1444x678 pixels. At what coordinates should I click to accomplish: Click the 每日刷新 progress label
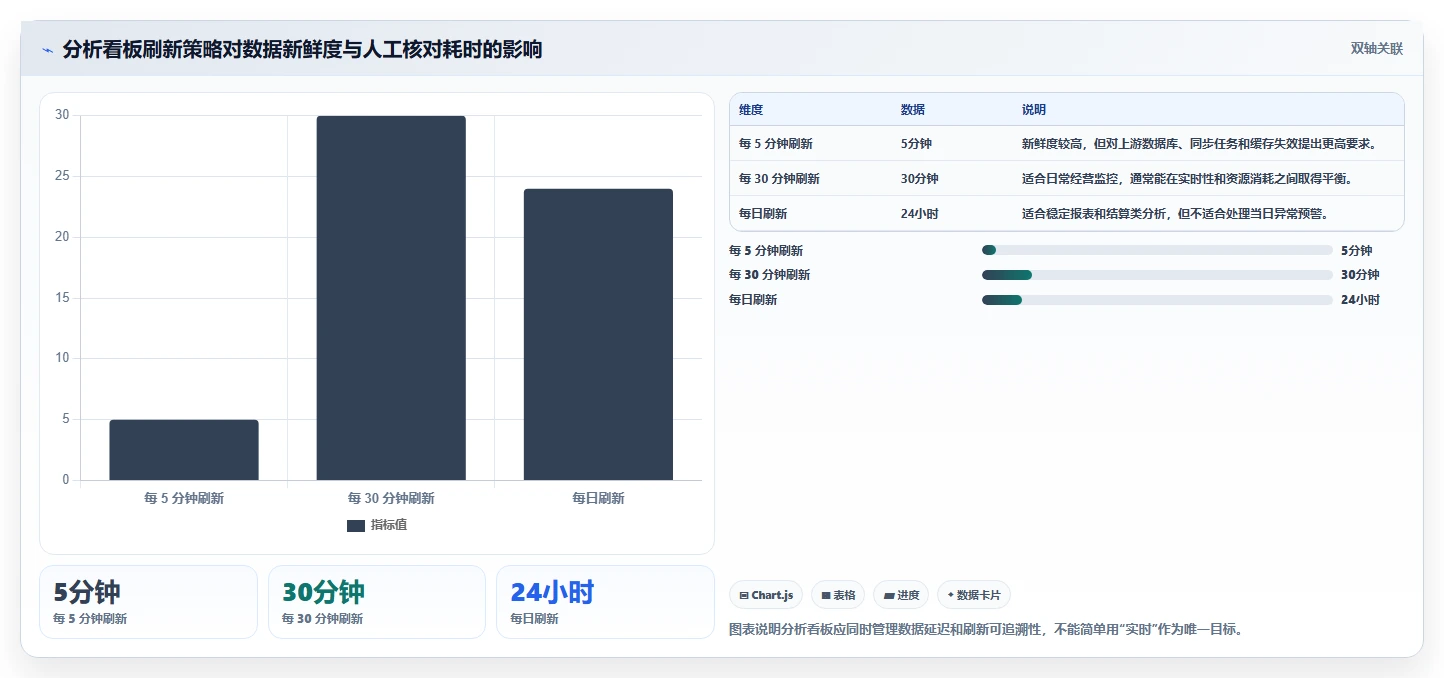pos(753,300)
